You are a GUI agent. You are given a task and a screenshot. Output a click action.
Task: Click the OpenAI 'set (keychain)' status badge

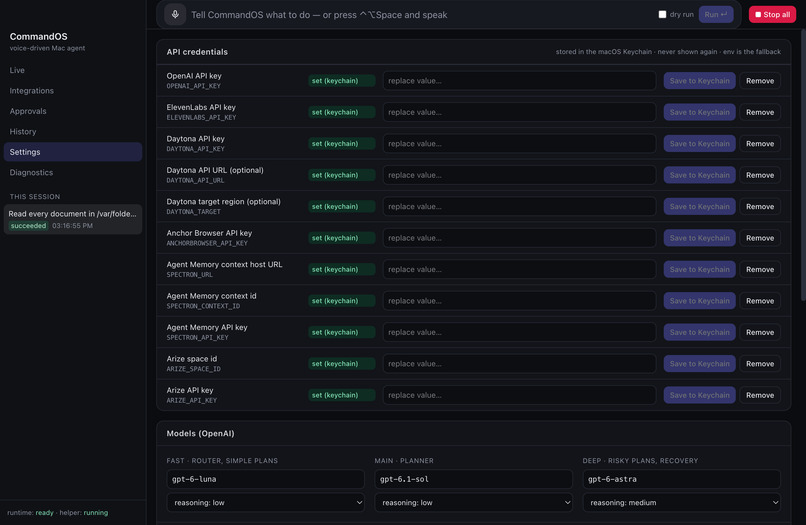(x=341, y=81)
